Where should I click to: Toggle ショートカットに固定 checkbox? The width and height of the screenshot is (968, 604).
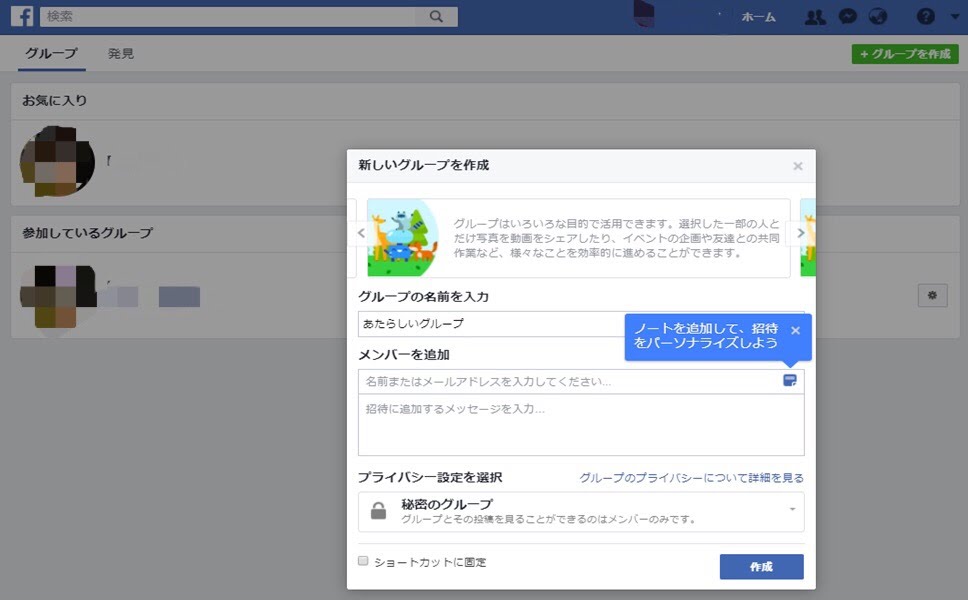[363, 561]
